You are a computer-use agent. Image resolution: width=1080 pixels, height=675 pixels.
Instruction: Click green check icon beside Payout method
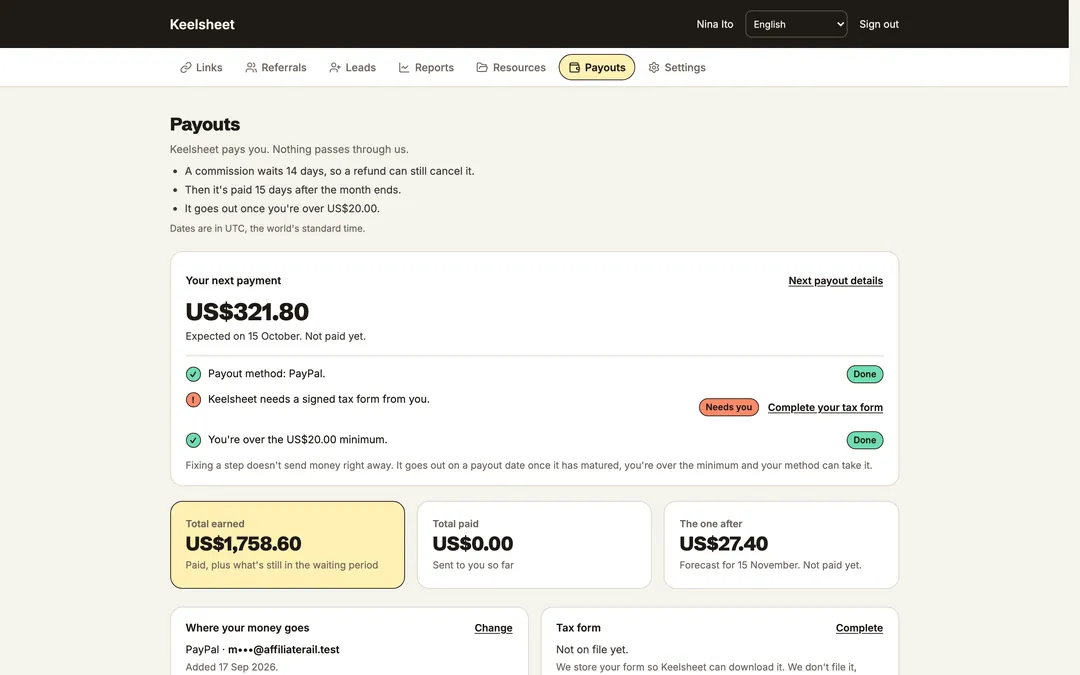[x=194, y=374]
